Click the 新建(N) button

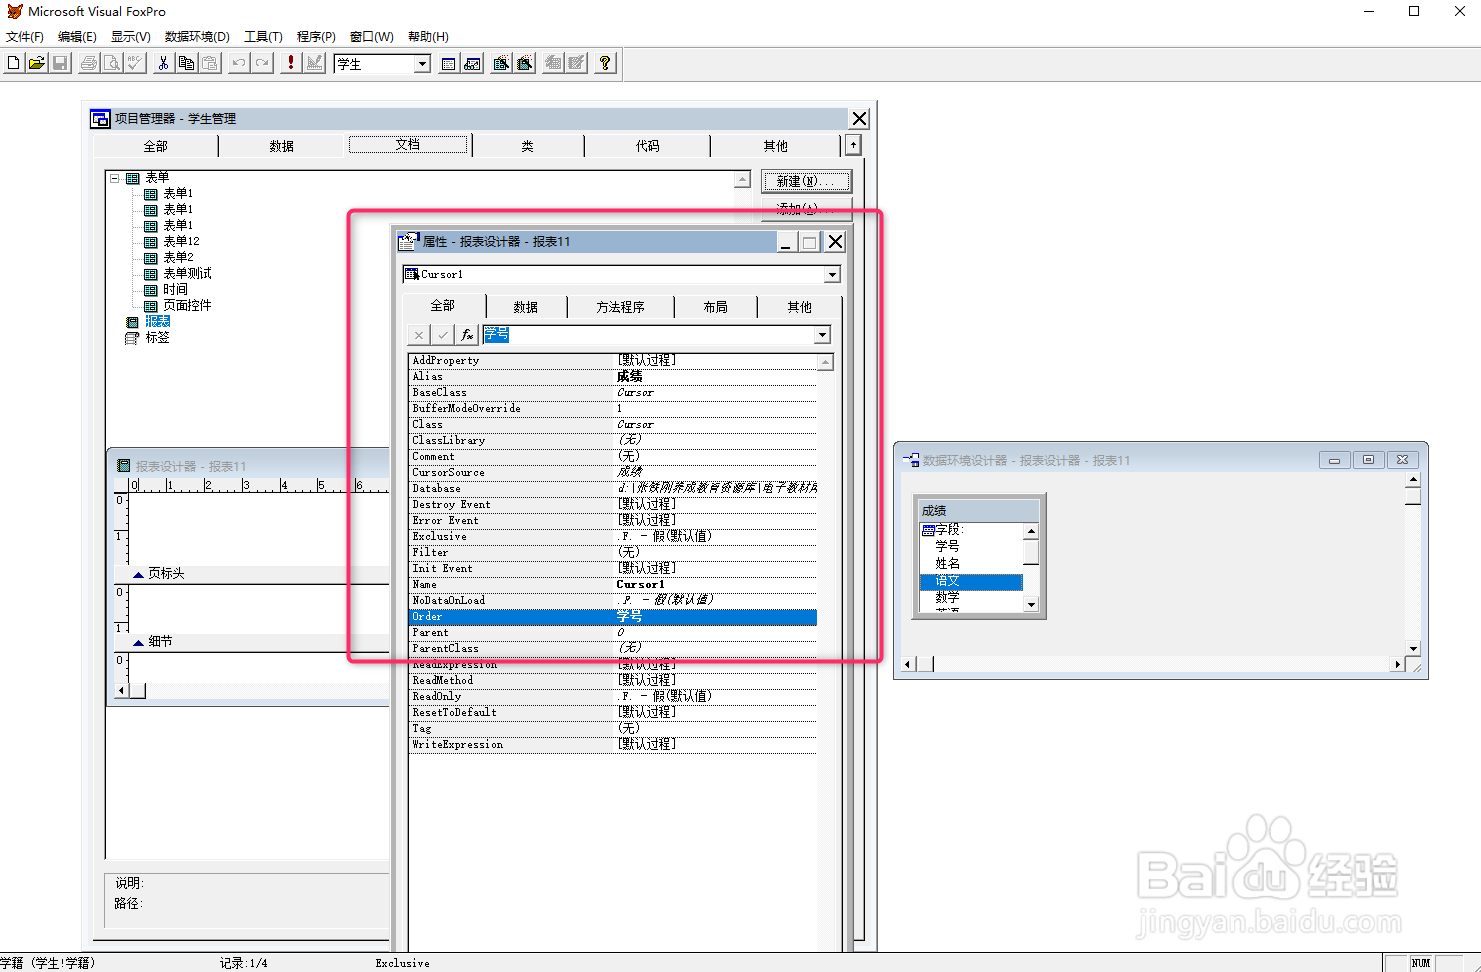pos(807,181)
